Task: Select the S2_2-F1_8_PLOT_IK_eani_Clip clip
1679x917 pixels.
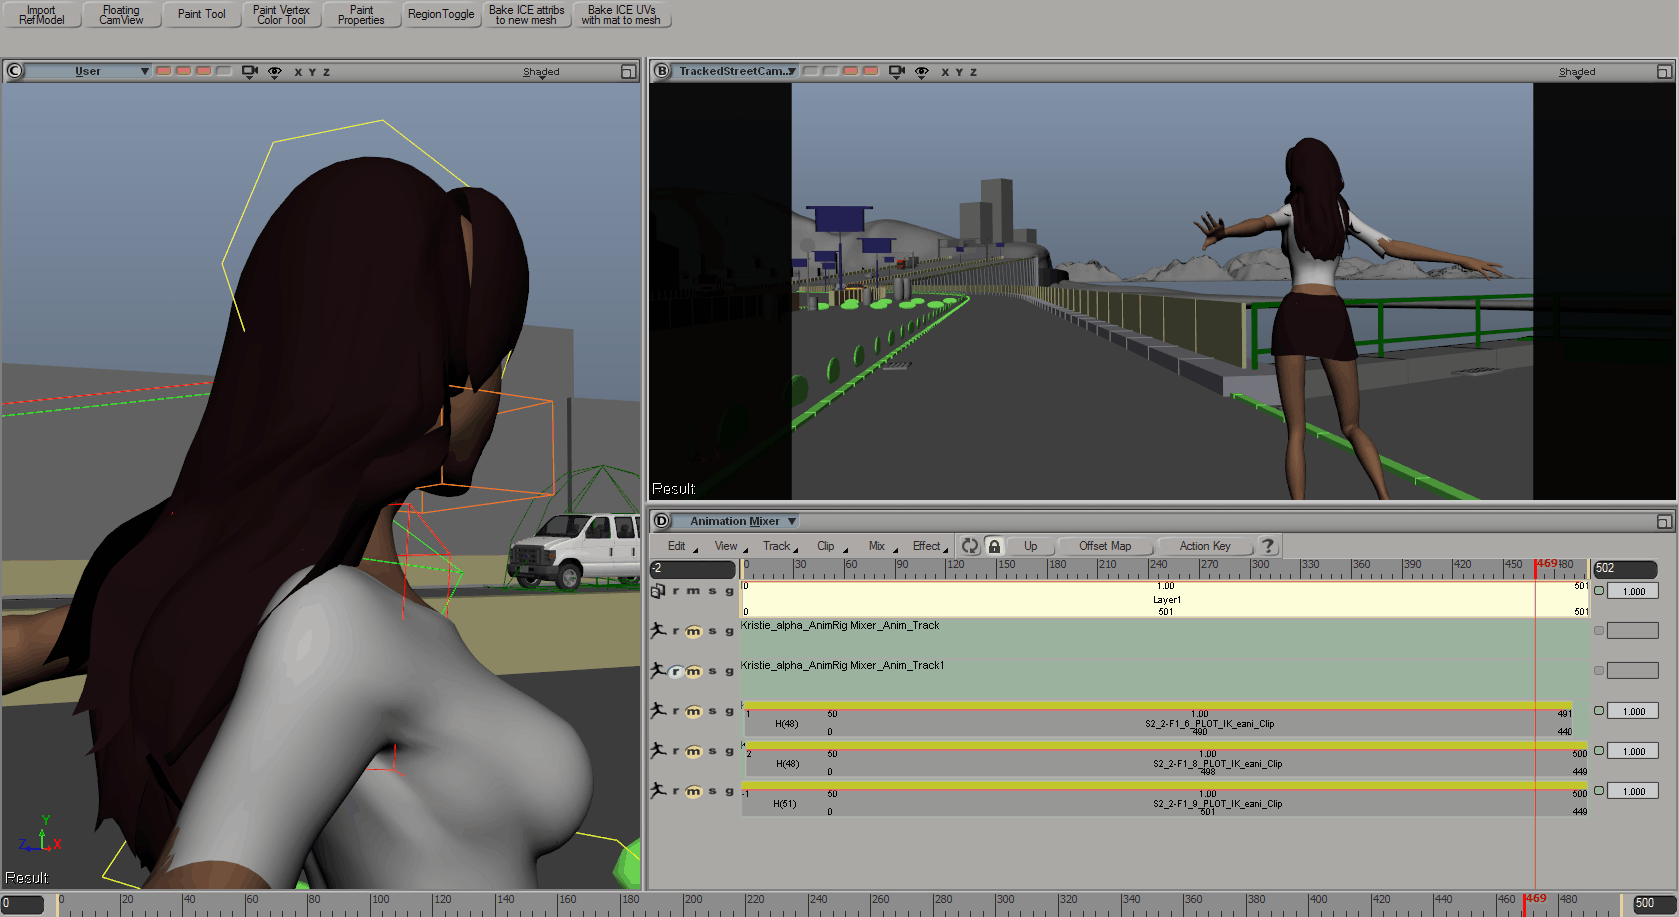Action: (x=1165, y=759)
